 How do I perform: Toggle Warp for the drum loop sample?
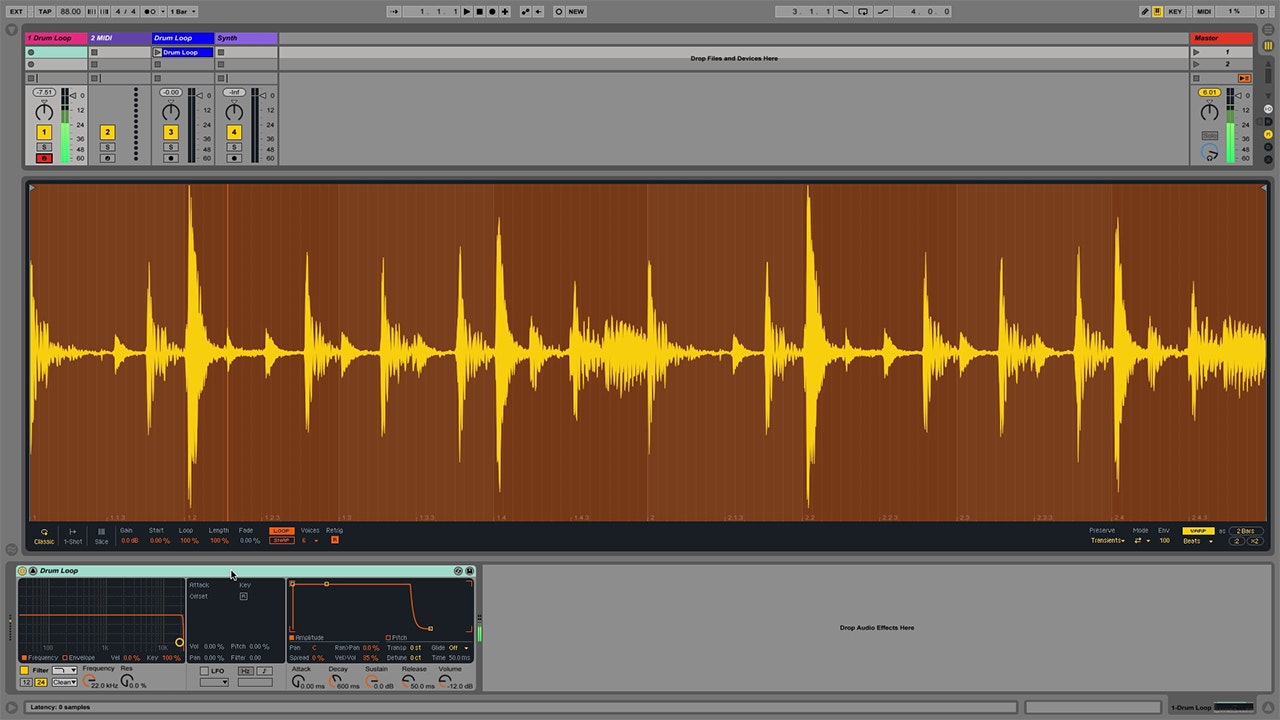[x=1198, y=533]
